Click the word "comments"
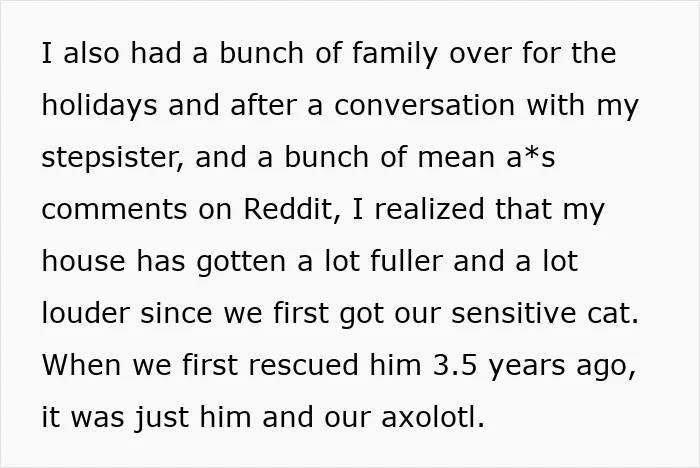 pyautogui.click(x=114, y=210)
